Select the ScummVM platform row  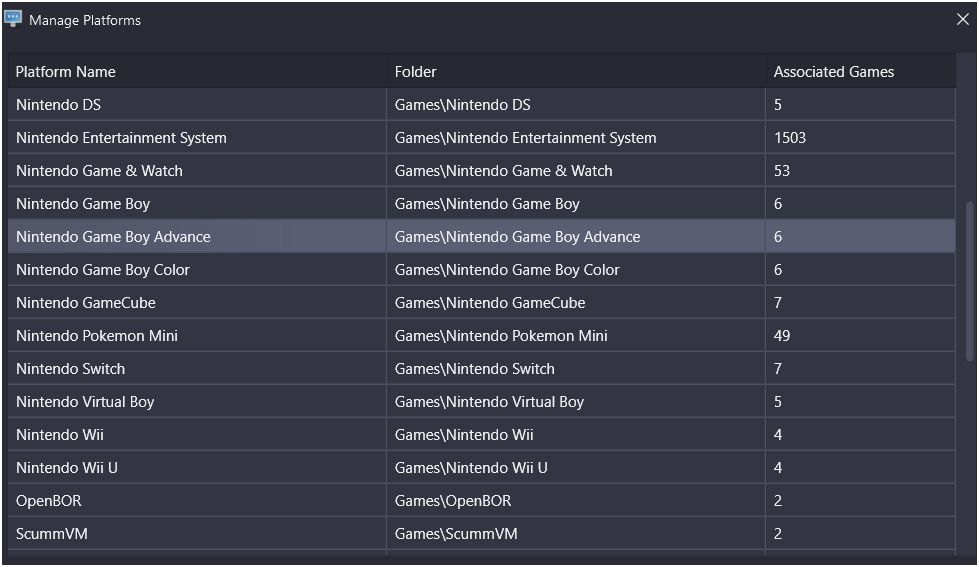[481, 534]
